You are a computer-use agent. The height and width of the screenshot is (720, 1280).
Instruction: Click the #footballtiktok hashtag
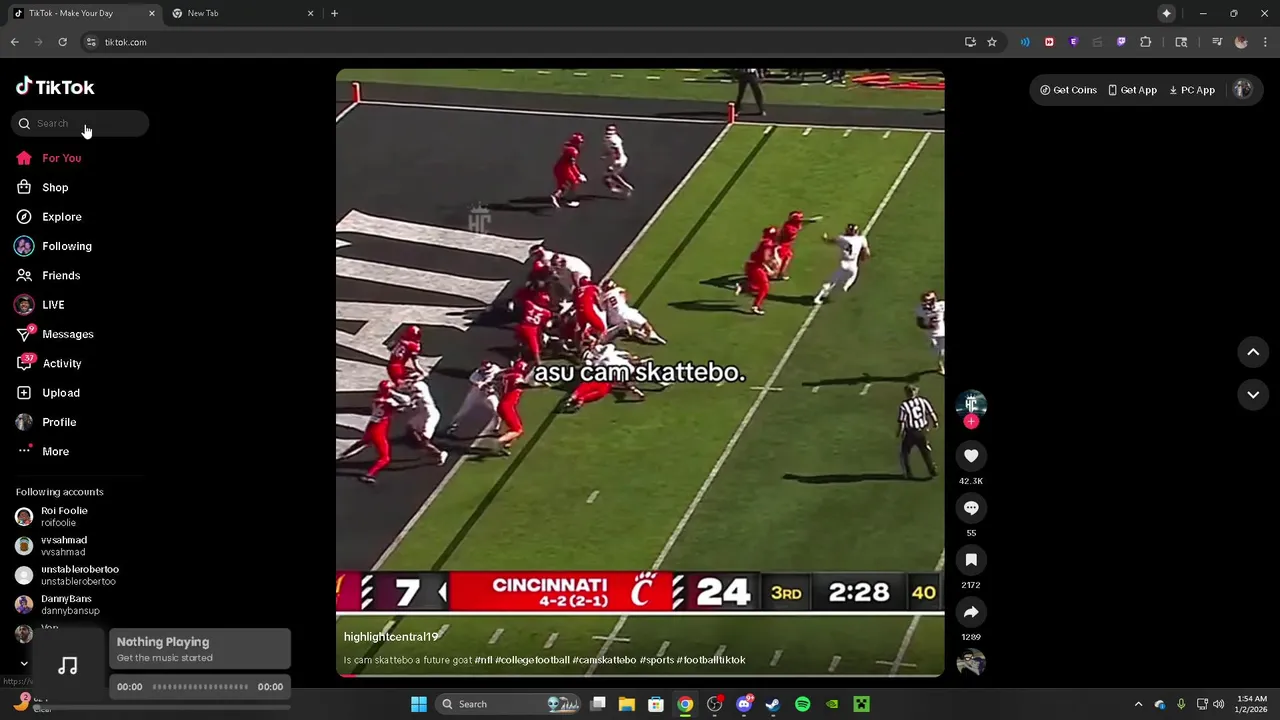(711, 660)
